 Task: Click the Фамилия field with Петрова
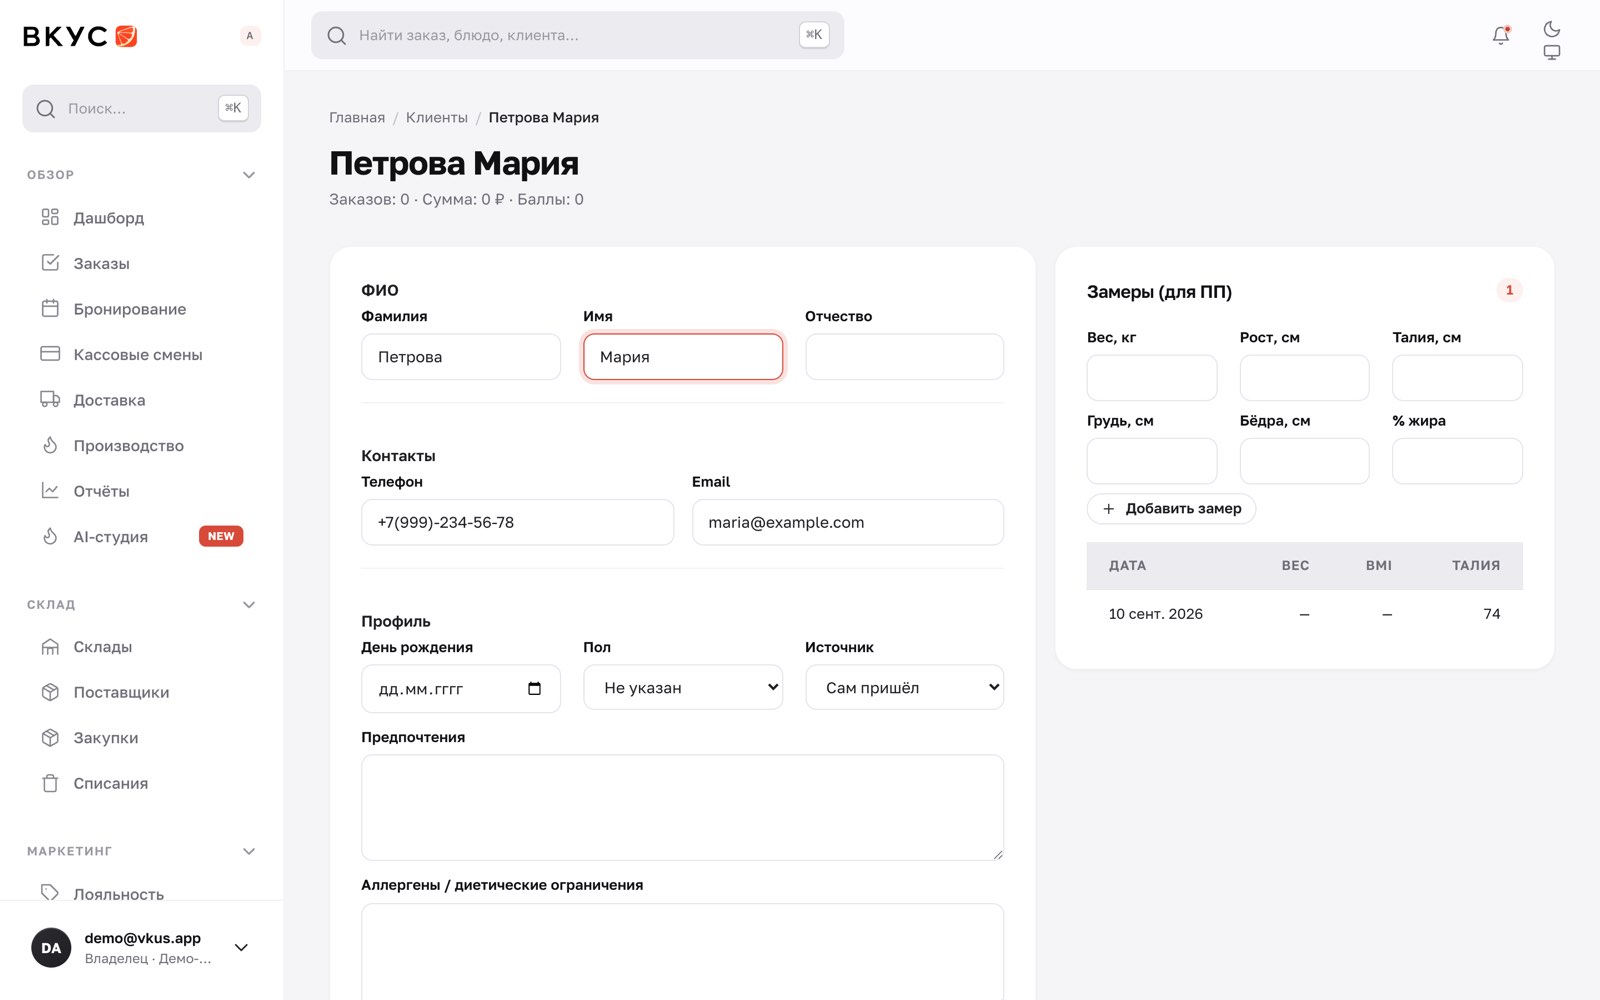pyautogui.click(x=461, y=357)
